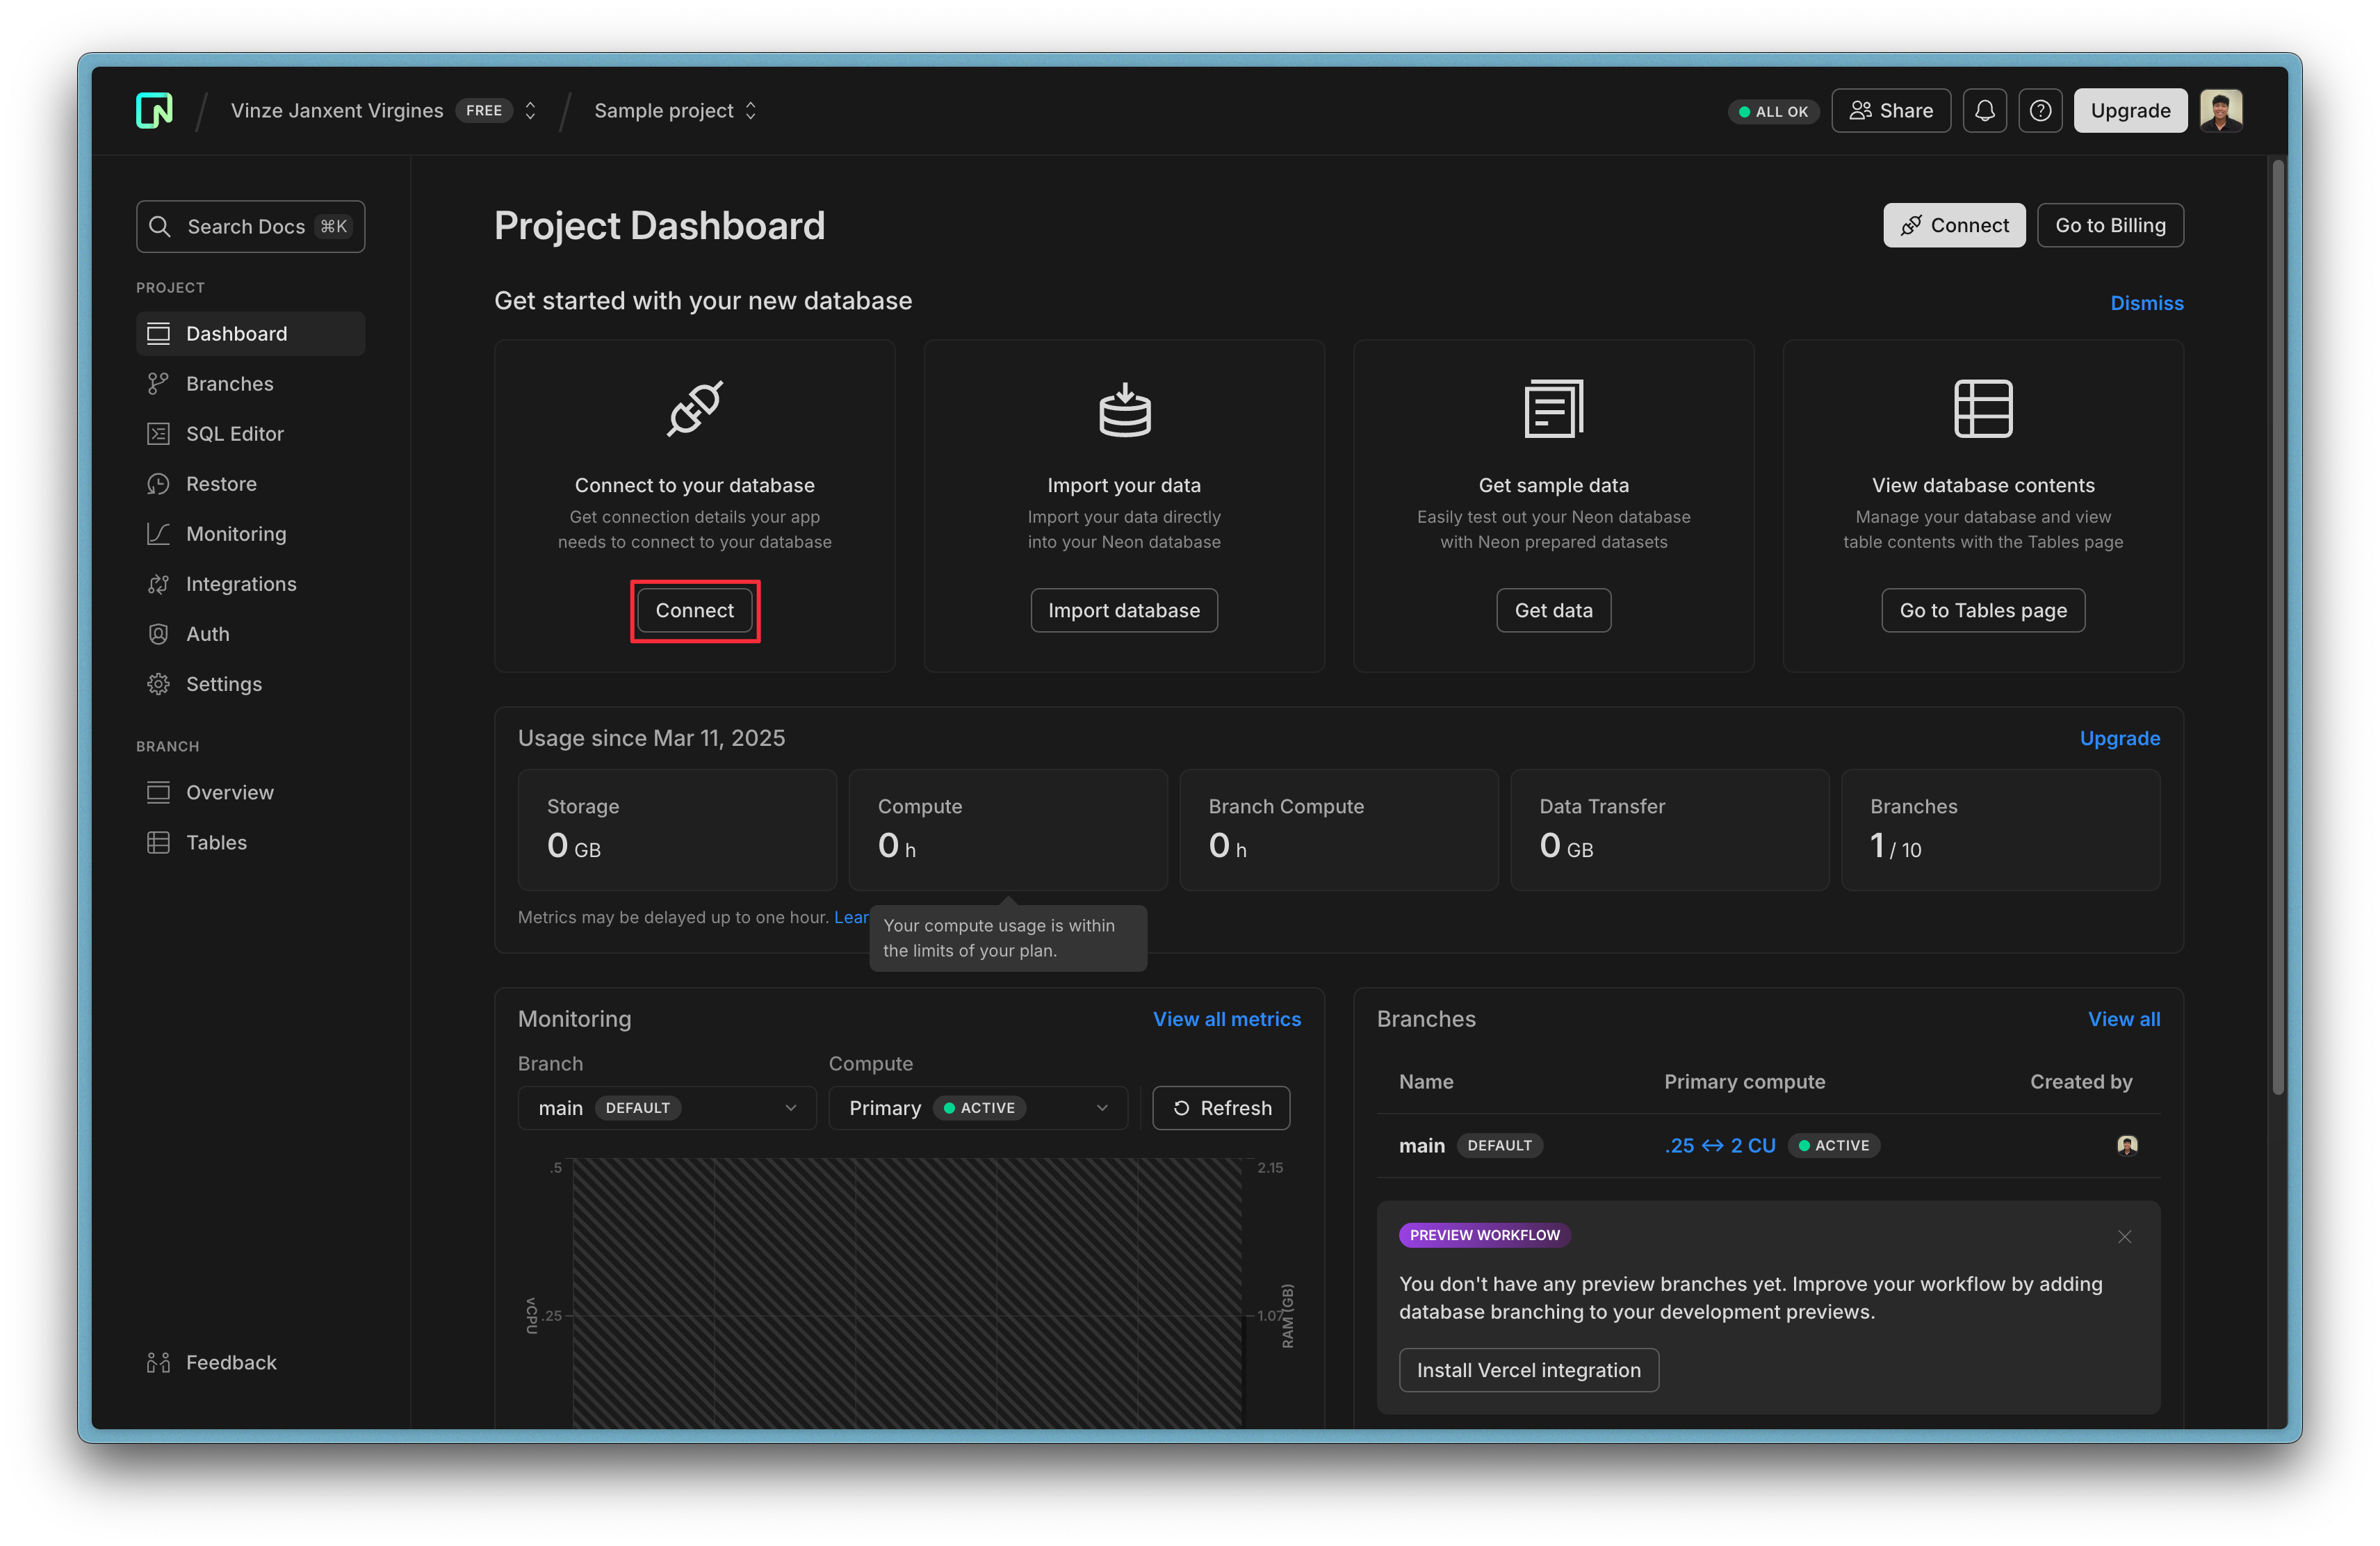Open the user profile avatar

[x=2220, y=110]
